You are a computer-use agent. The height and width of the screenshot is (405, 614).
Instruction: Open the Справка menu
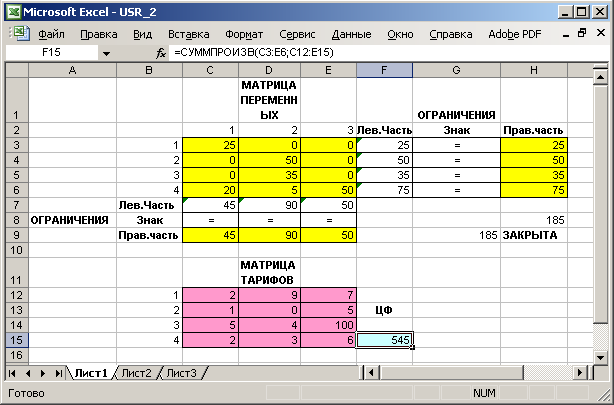(x=450, y=34)
